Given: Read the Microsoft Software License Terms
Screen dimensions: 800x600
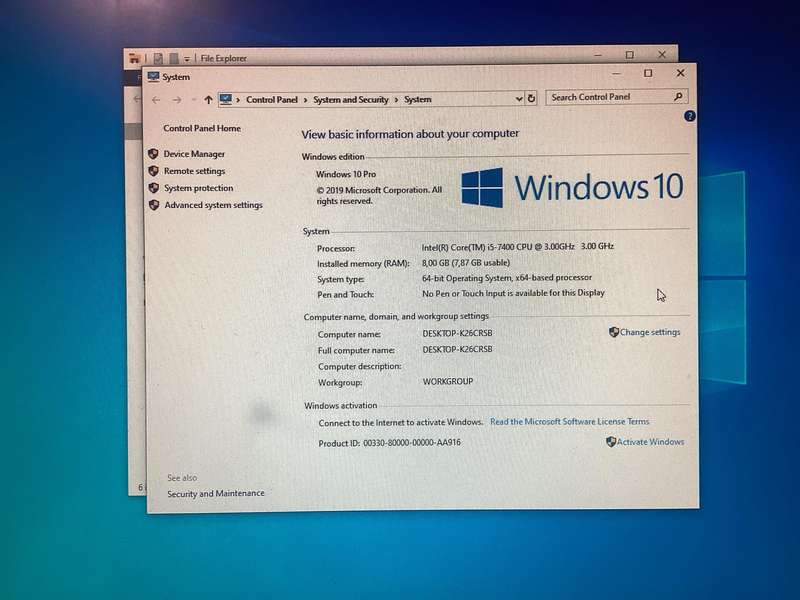Looking at the screenshot, I should tap(569, 421).
